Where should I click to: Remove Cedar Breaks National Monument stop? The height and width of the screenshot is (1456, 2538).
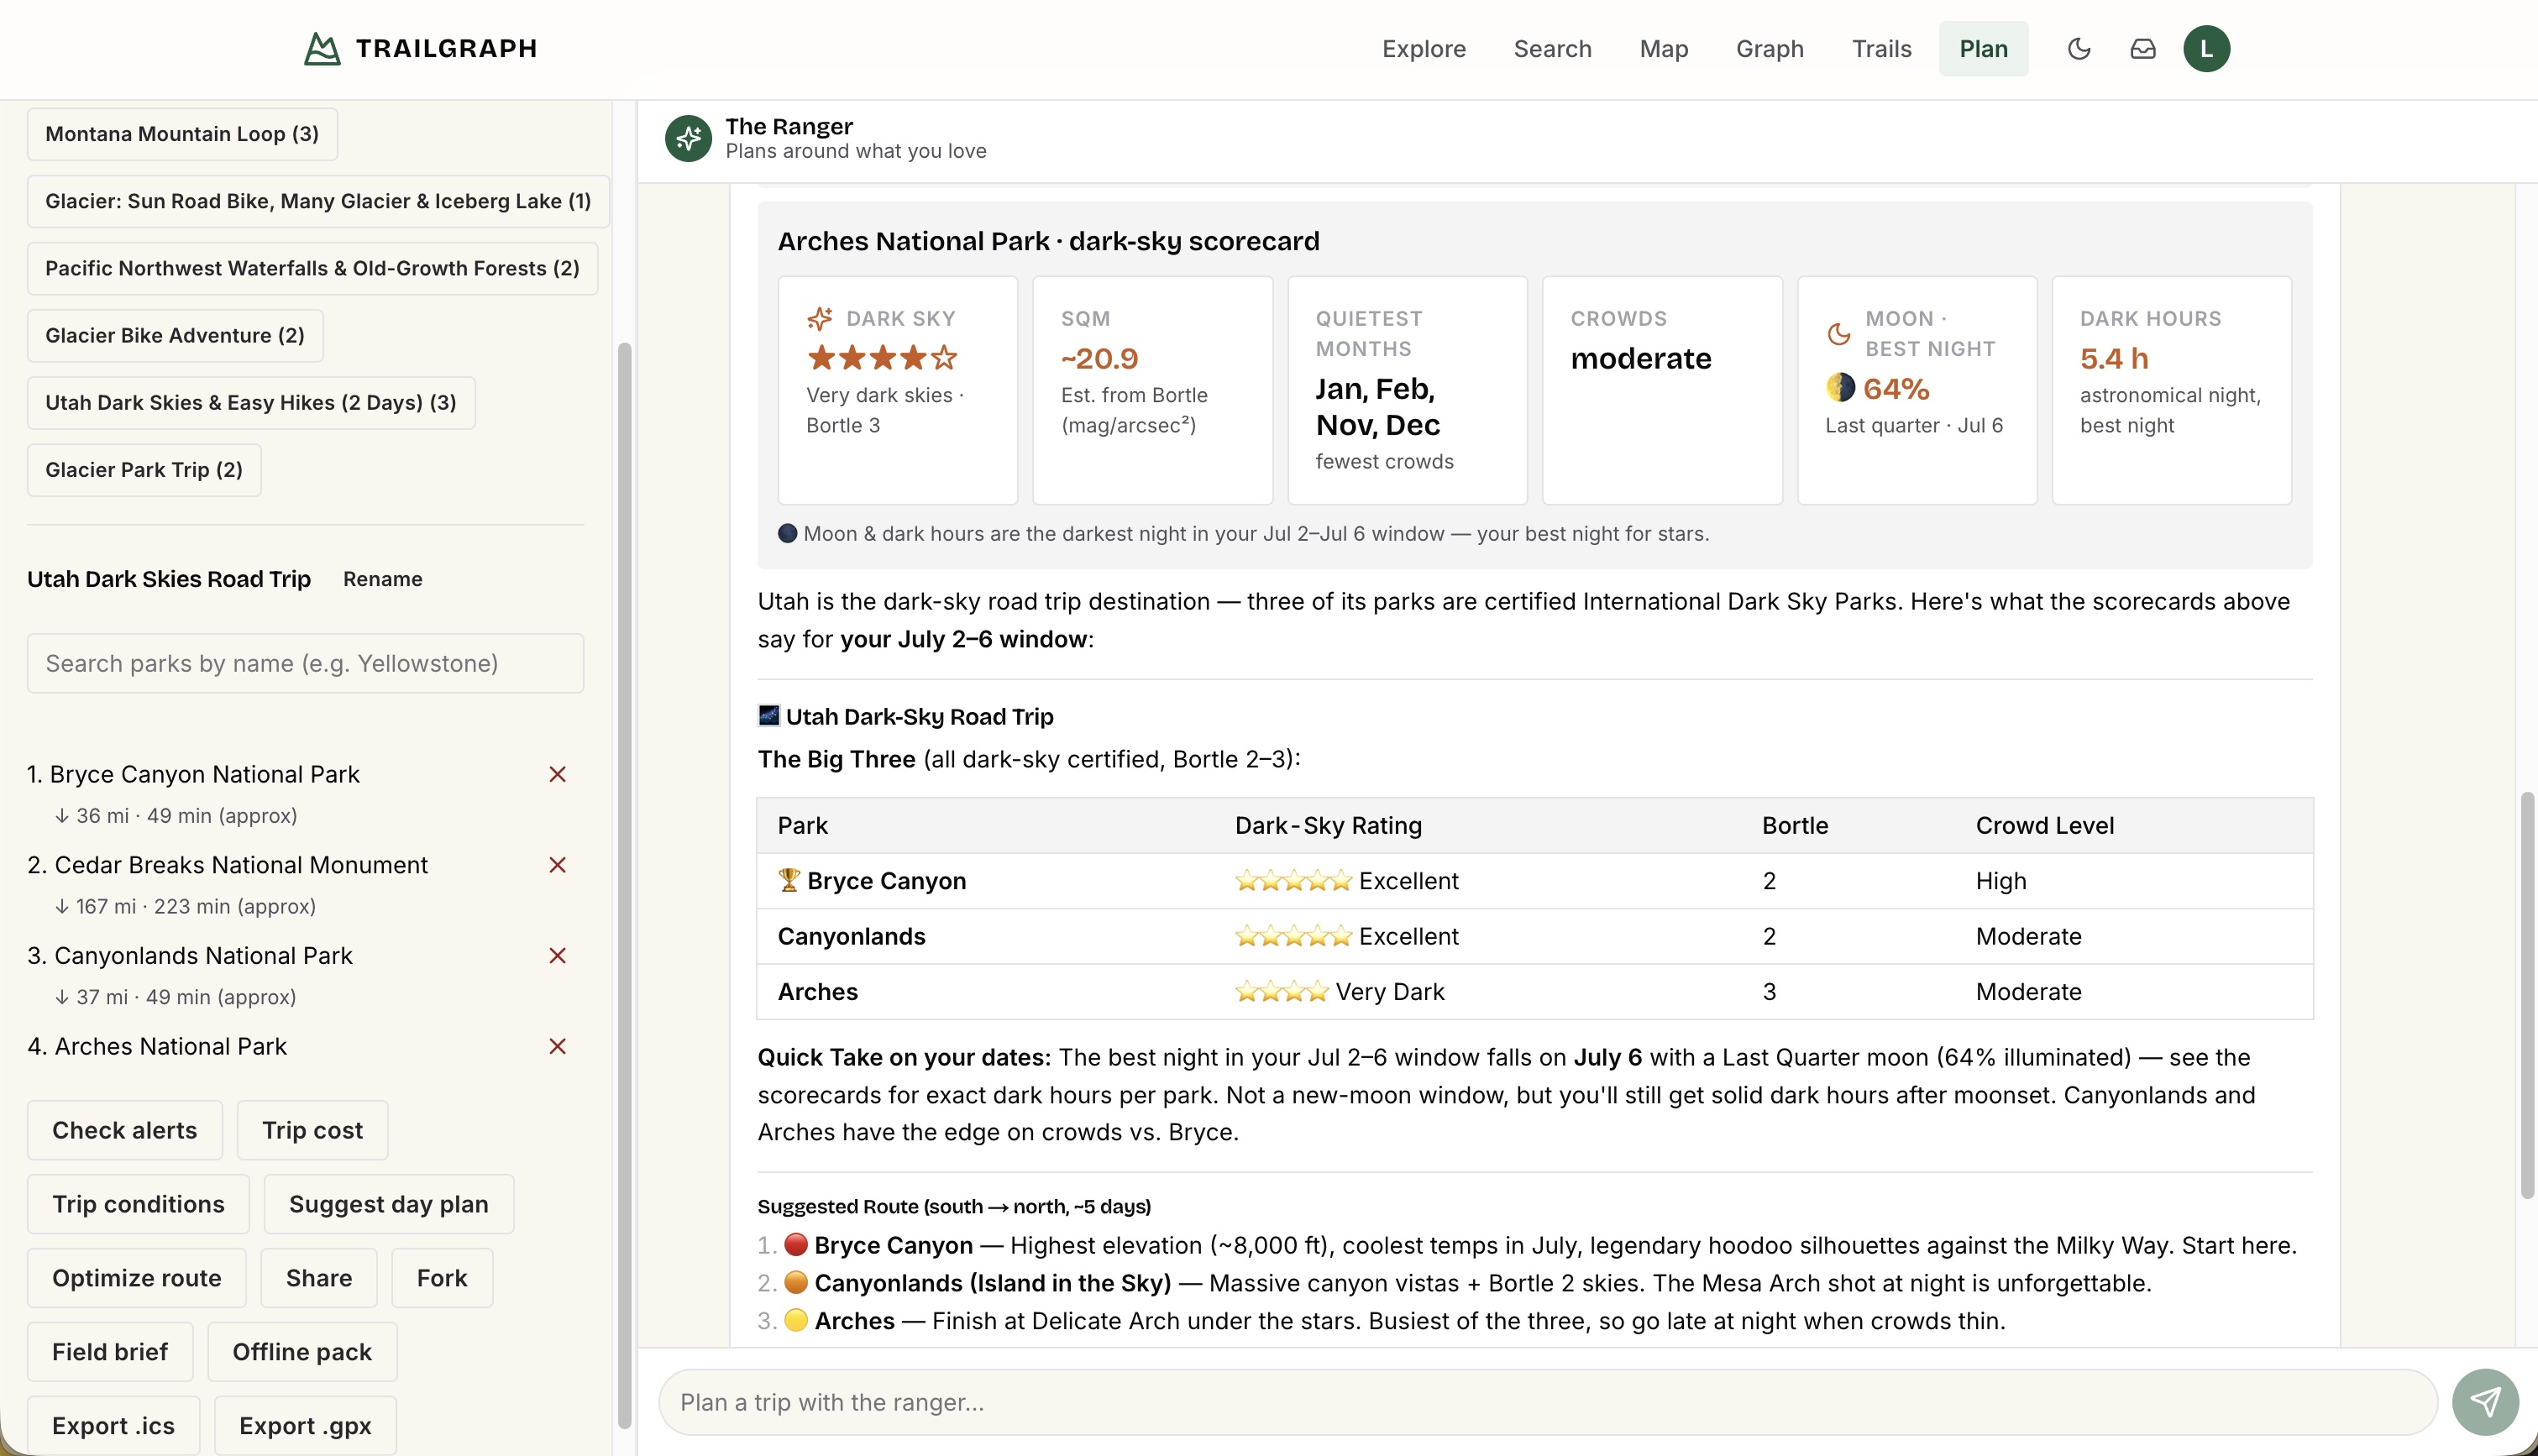click(558, 865)
